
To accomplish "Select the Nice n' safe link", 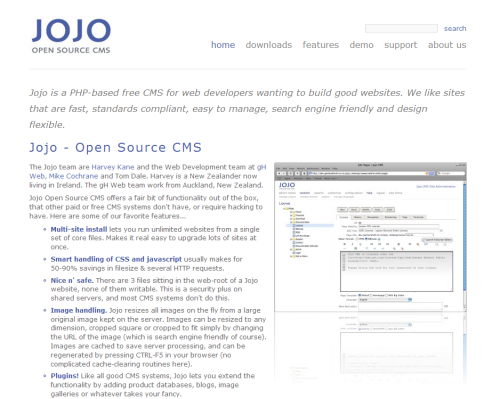I will [x=72, y=281].
